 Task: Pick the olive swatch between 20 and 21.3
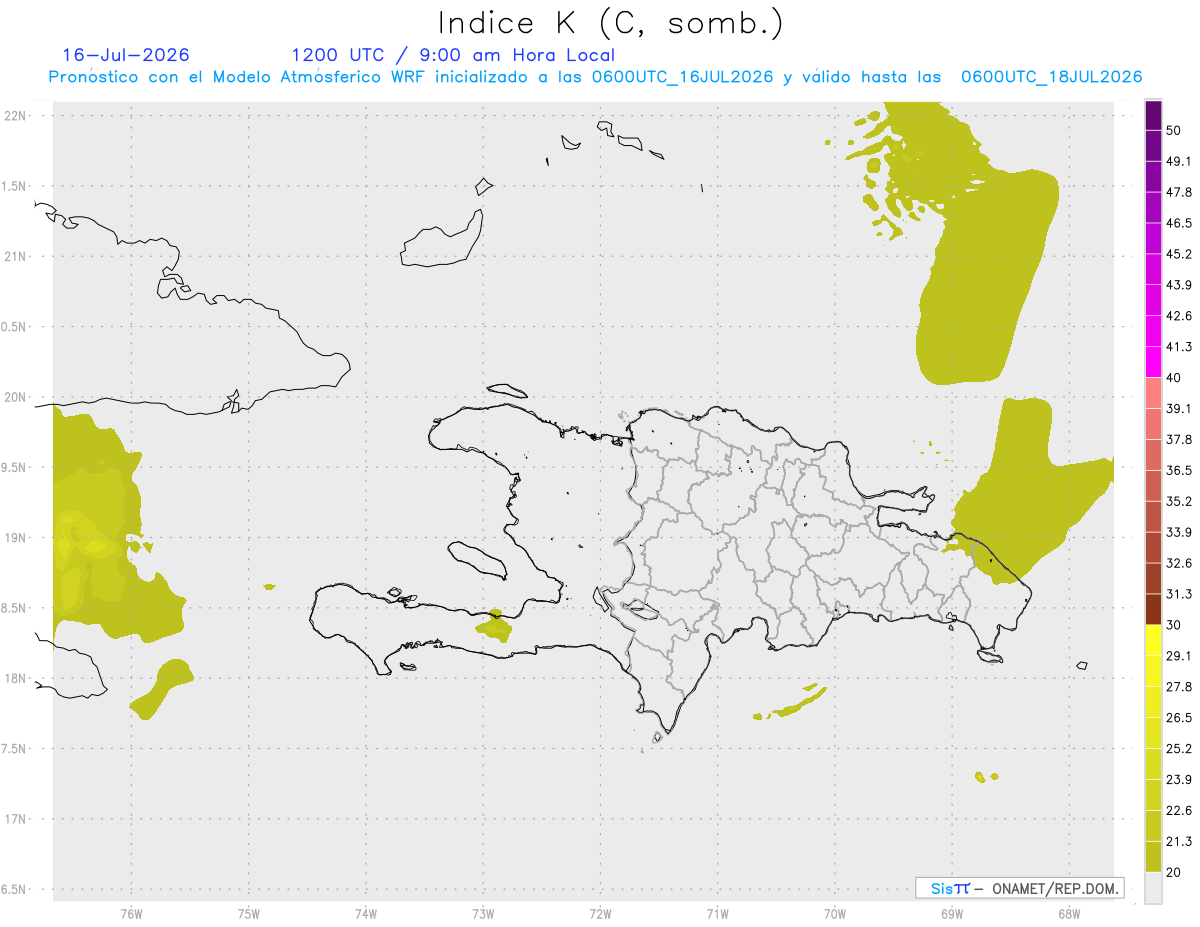point(1153,856)
